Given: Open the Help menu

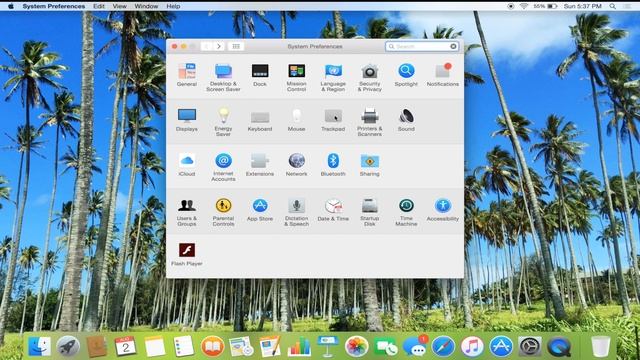Looking at the screenshot, I should [173, 6].
